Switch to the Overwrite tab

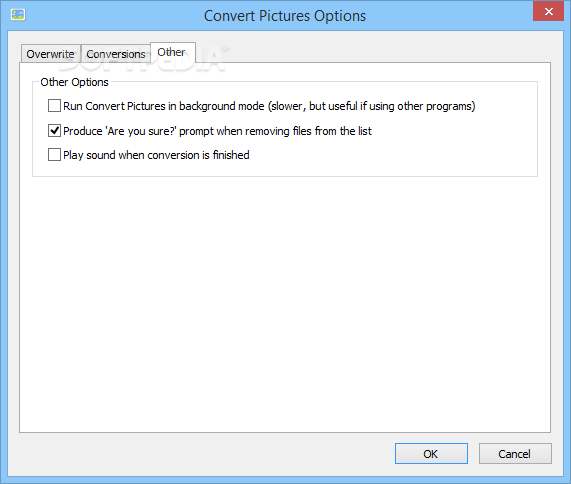pos(50,54)
